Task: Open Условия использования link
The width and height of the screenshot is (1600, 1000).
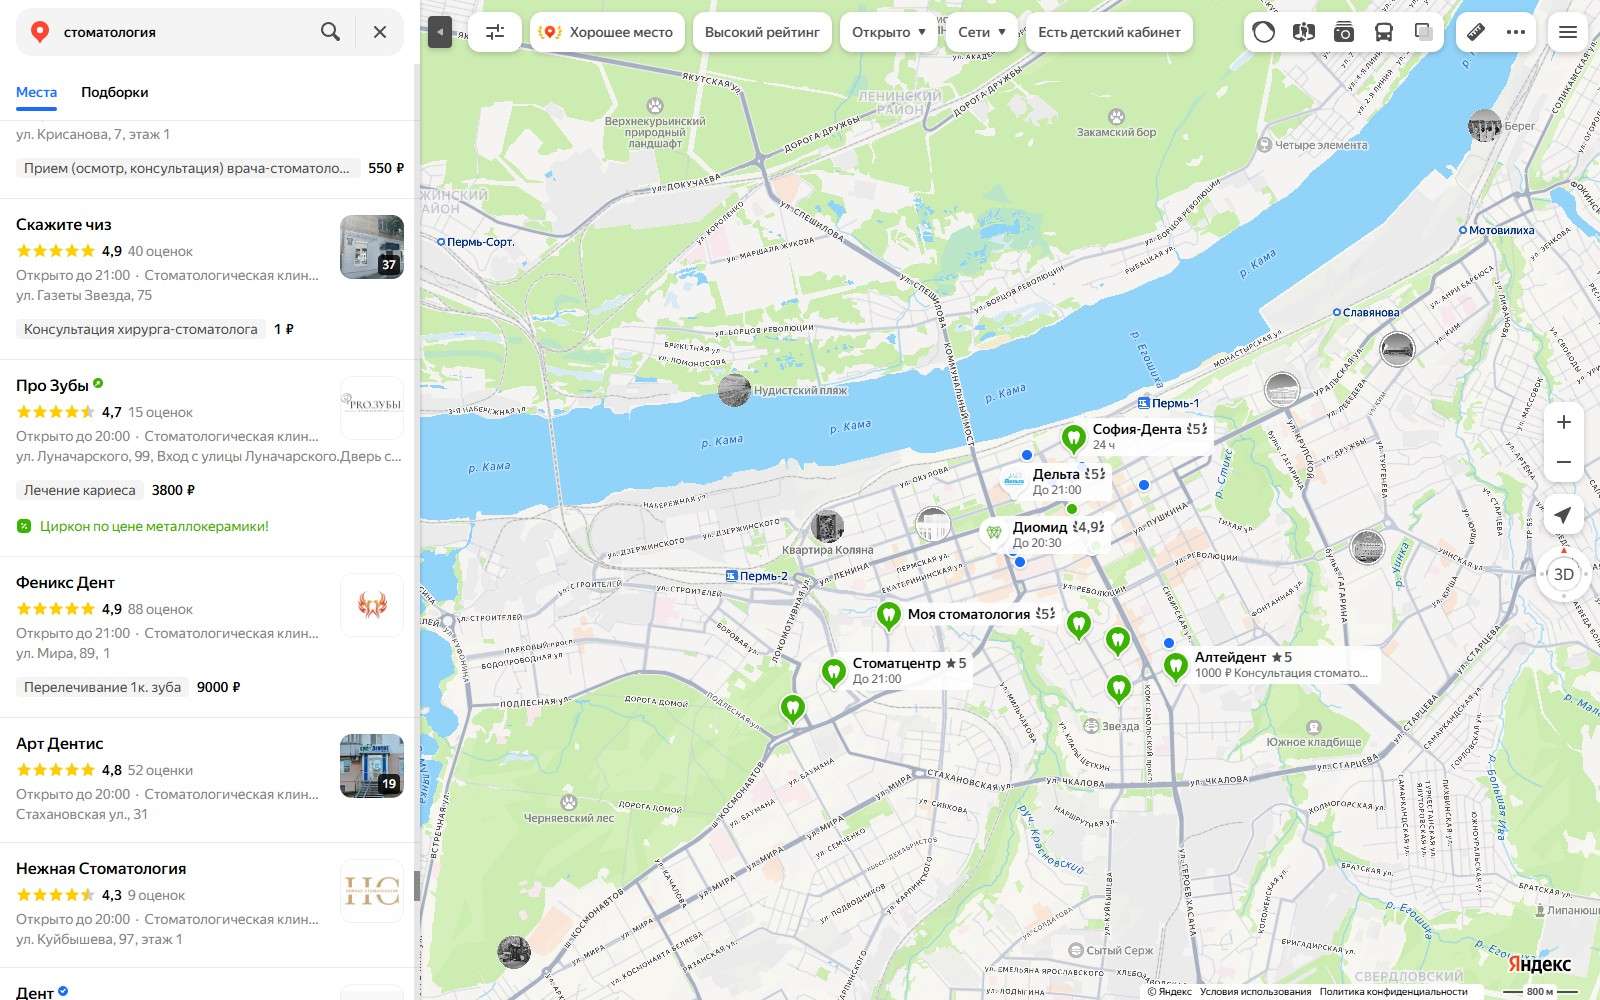Action: (1255, 992)
